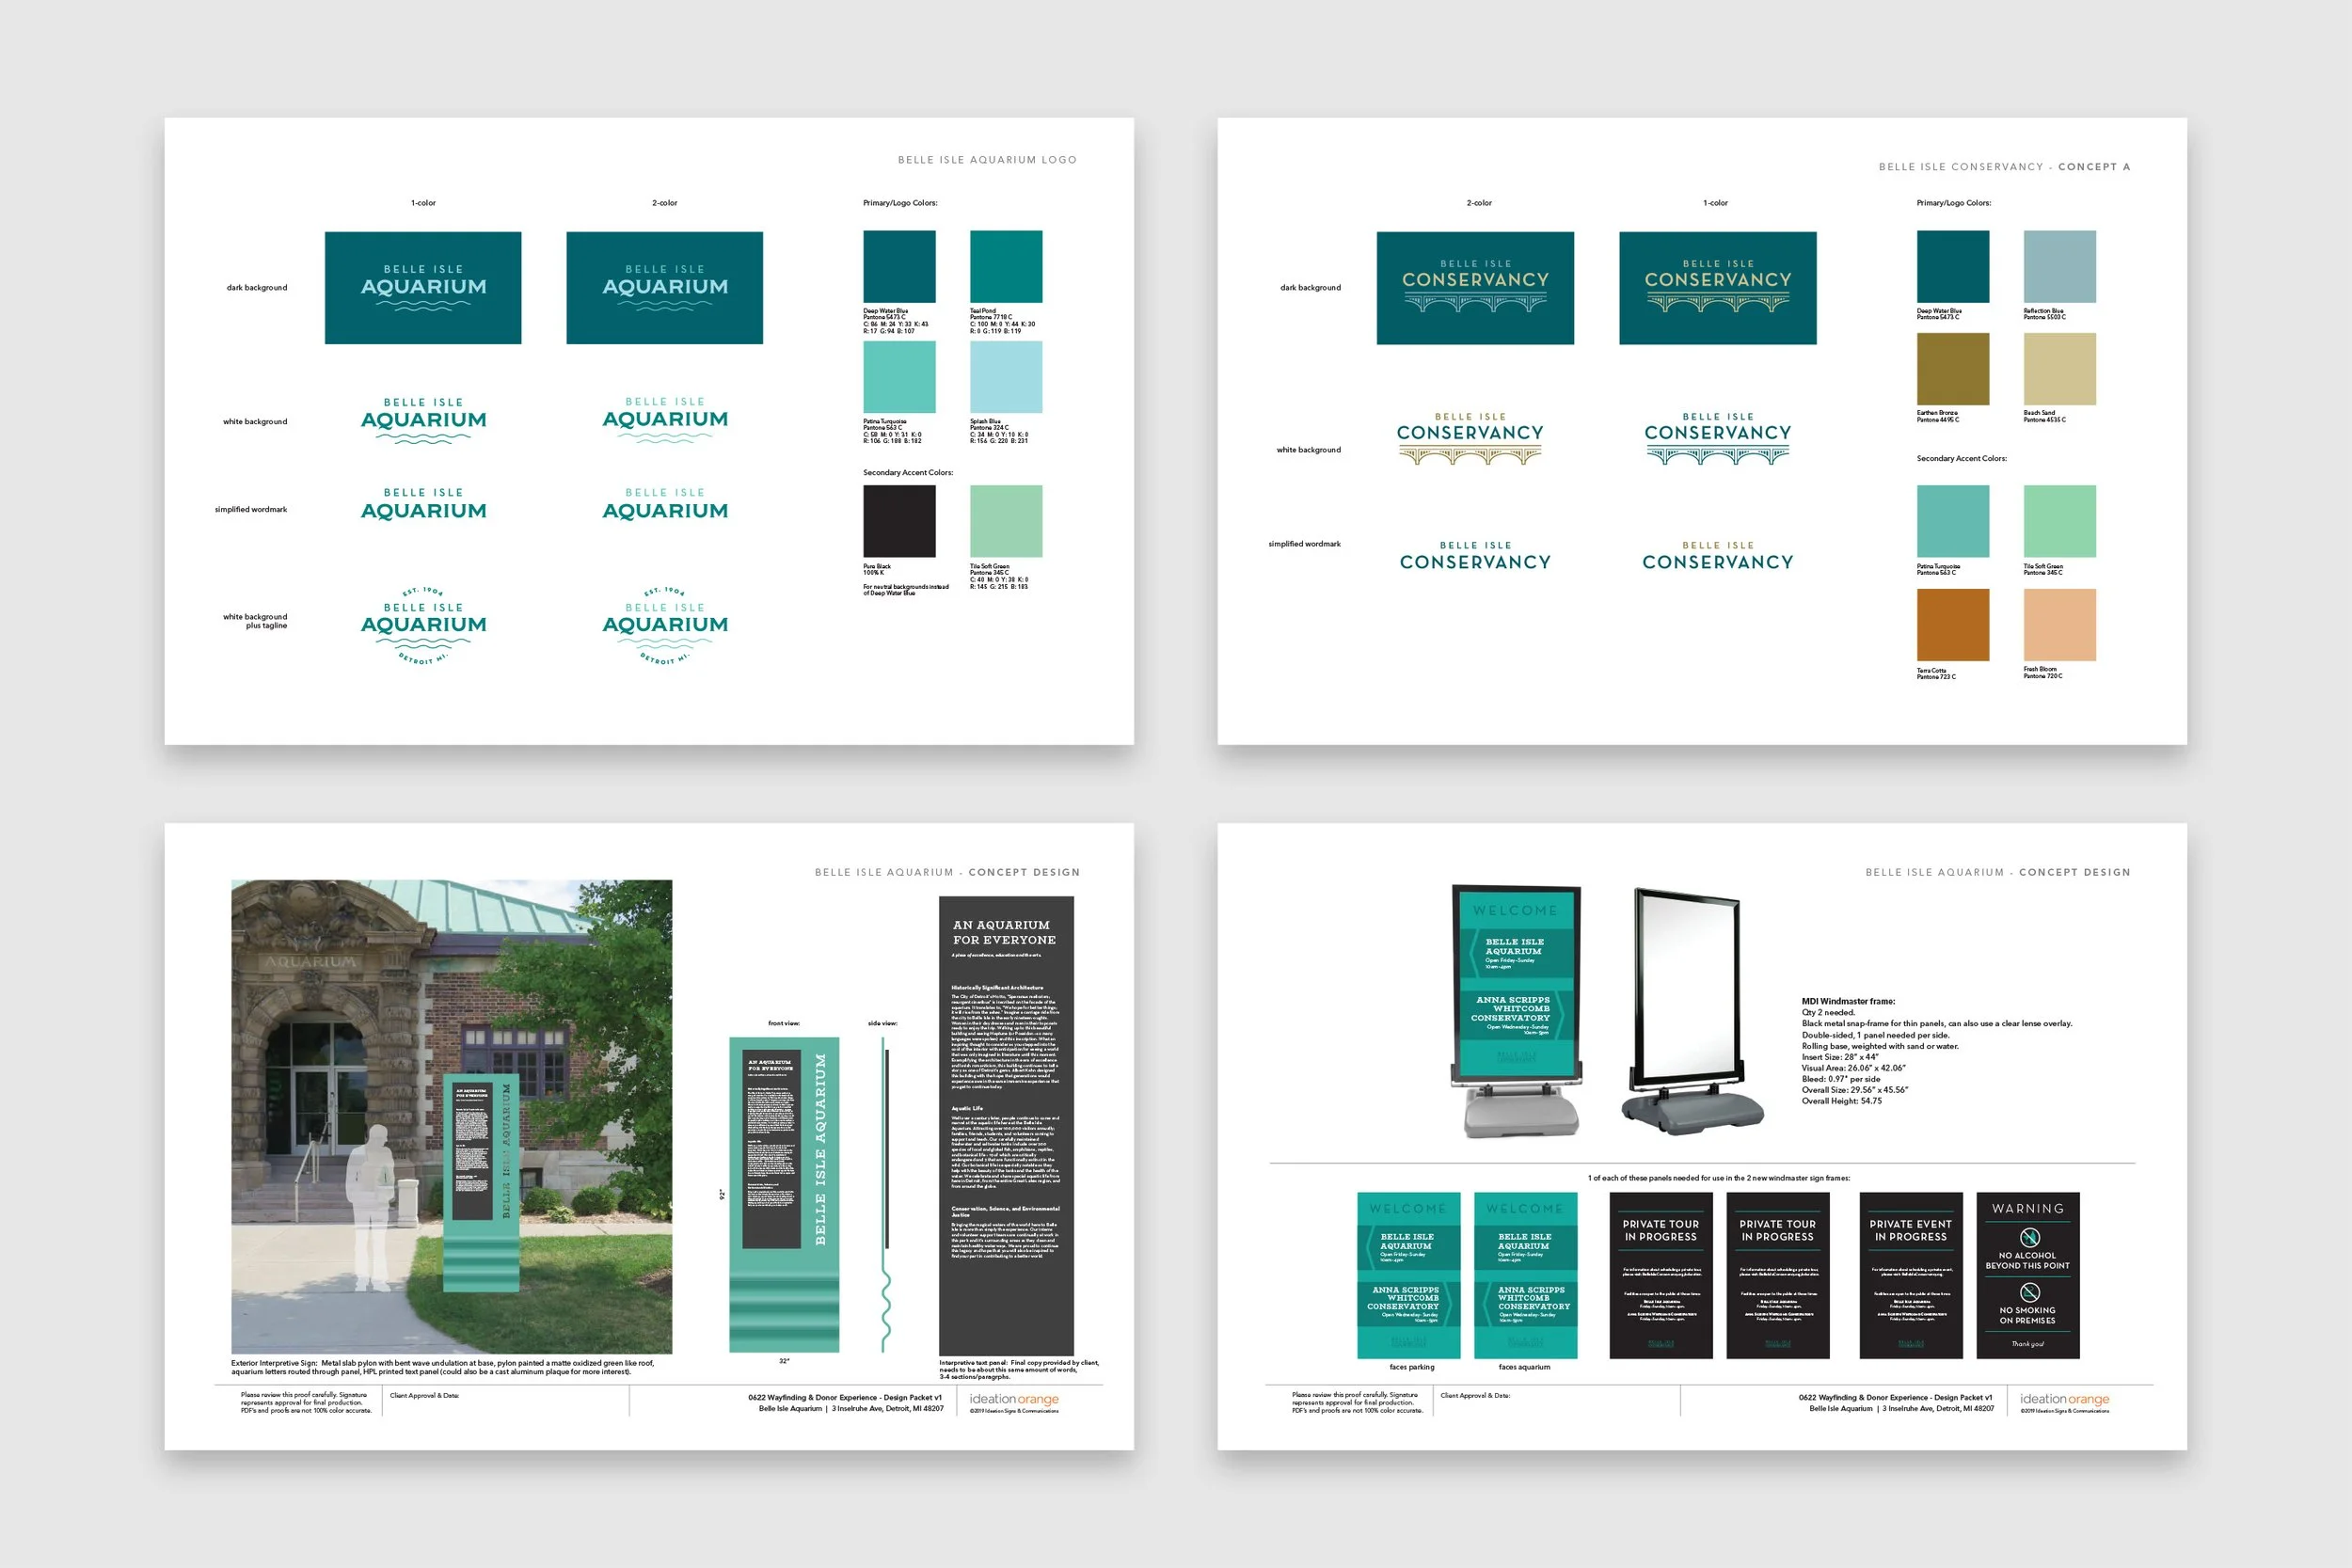Image resolution: width=2352 pixels, height=1568 pixels.
Task: Select 1-color simplified Aquarium wordmark
Action: click(423, 504)
